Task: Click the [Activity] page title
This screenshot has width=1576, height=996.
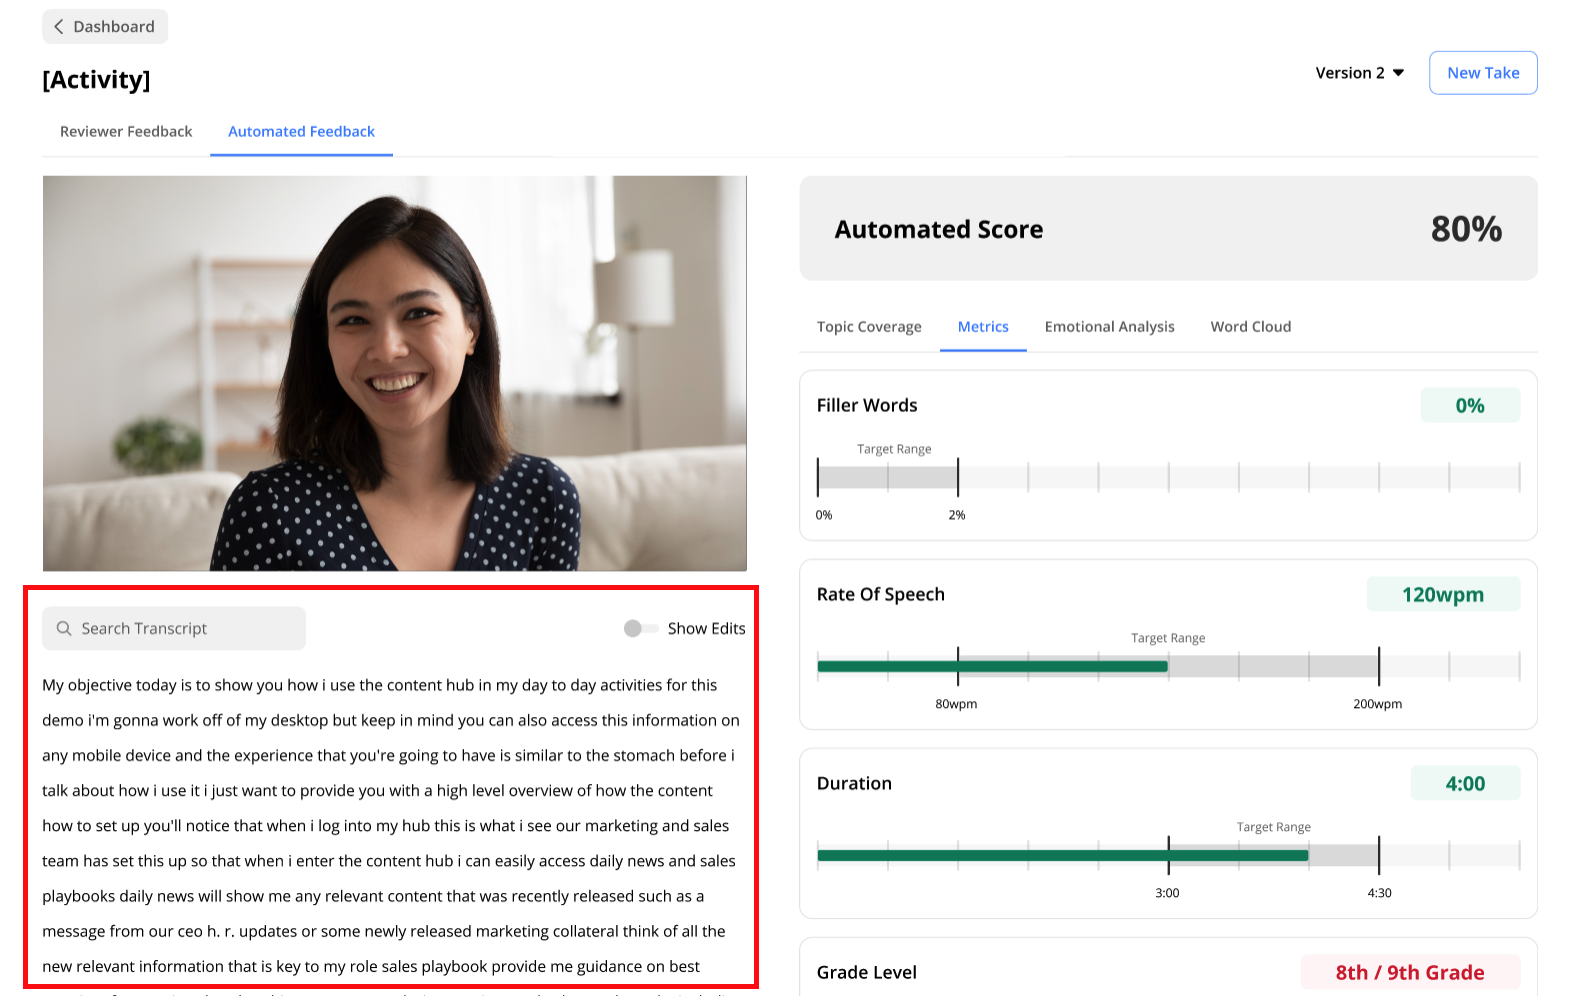Action: 96,79
